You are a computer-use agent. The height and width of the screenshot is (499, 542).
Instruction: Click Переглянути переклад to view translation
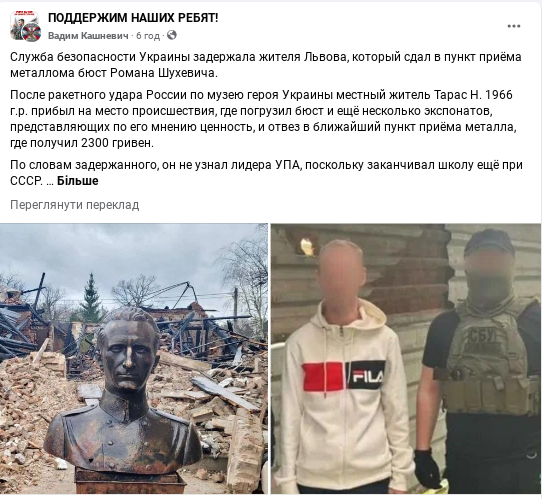75,205
